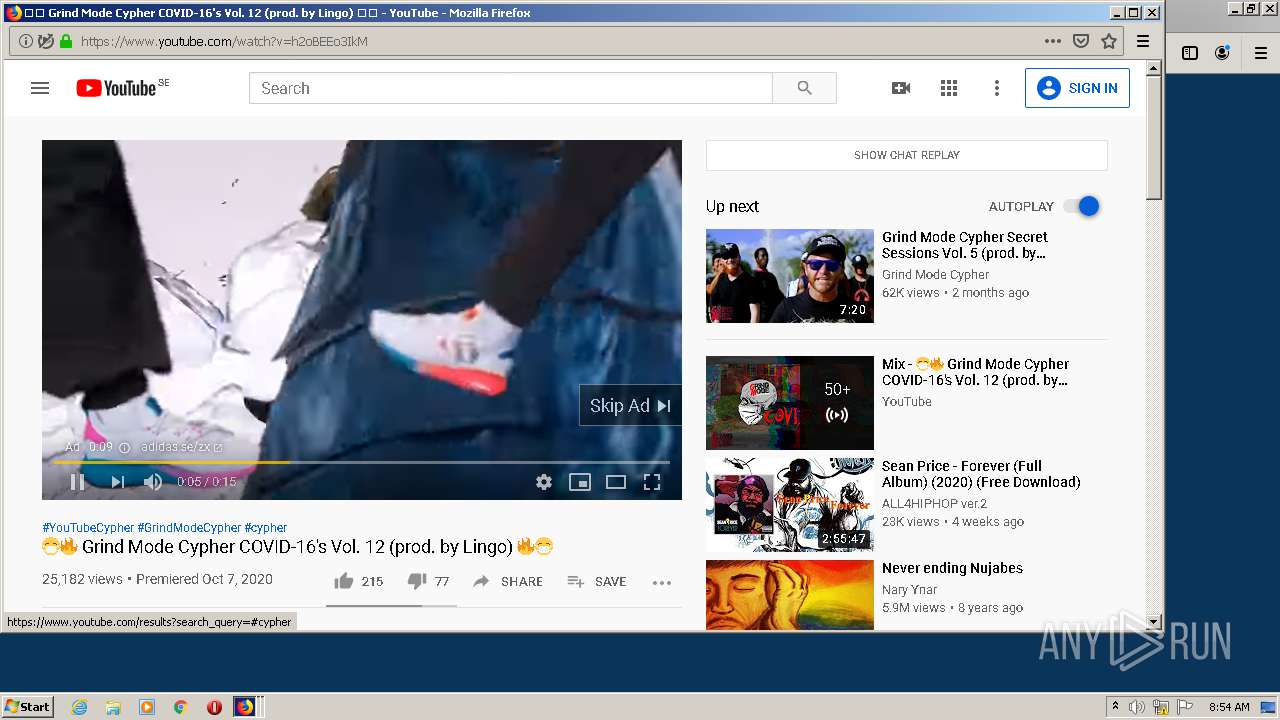Image resolution: width=1280 pixels, height=720 pixels.
Task: Click the #YouTubeCypher hashtag
Action: pos(88,527)
